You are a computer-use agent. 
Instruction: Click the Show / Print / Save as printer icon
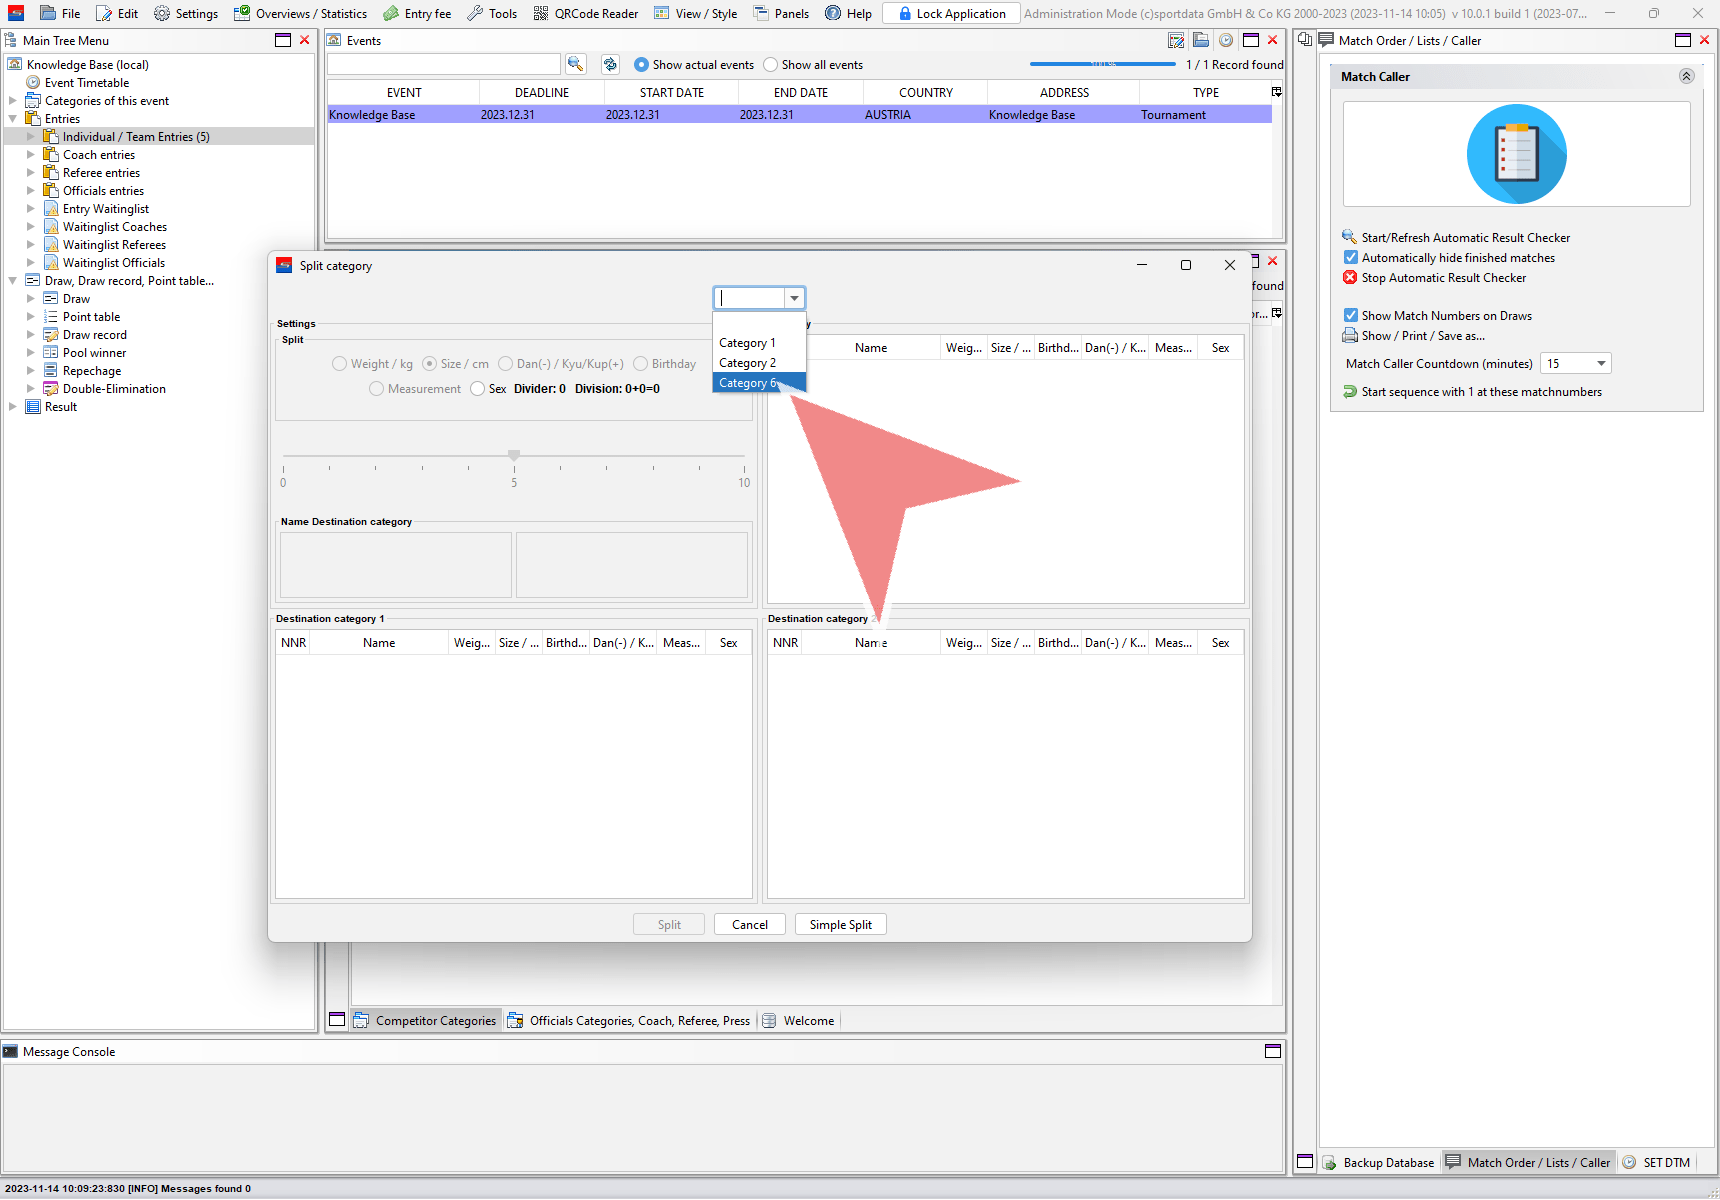[1350, 336]
